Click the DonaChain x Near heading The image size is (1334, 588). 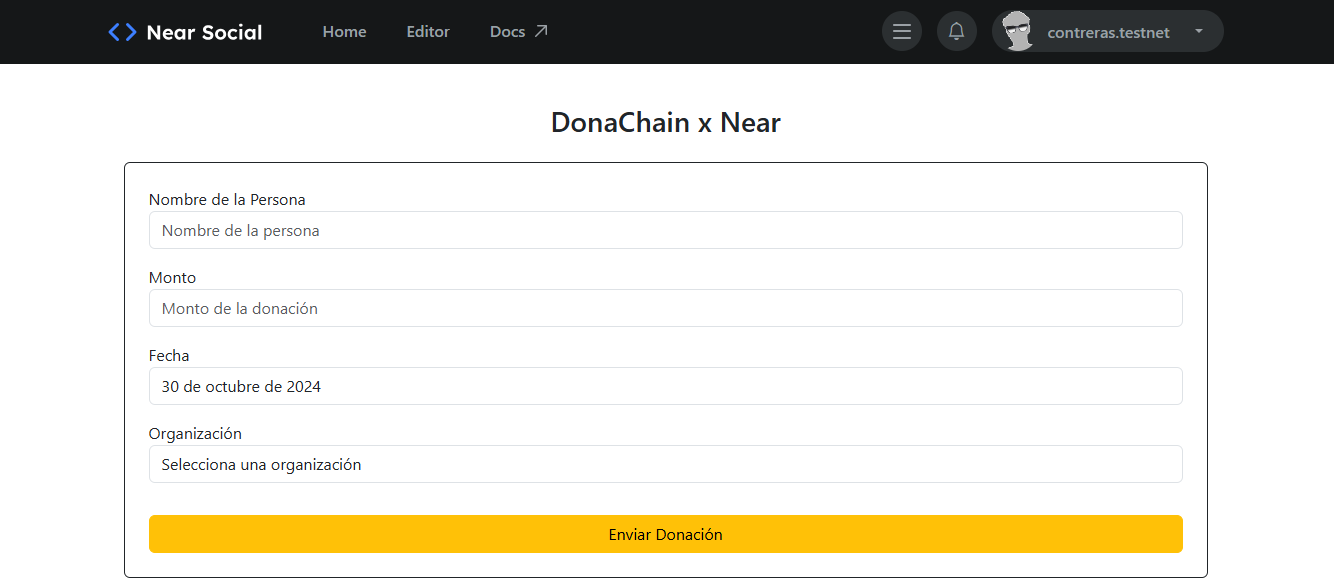tap(666, 122)
